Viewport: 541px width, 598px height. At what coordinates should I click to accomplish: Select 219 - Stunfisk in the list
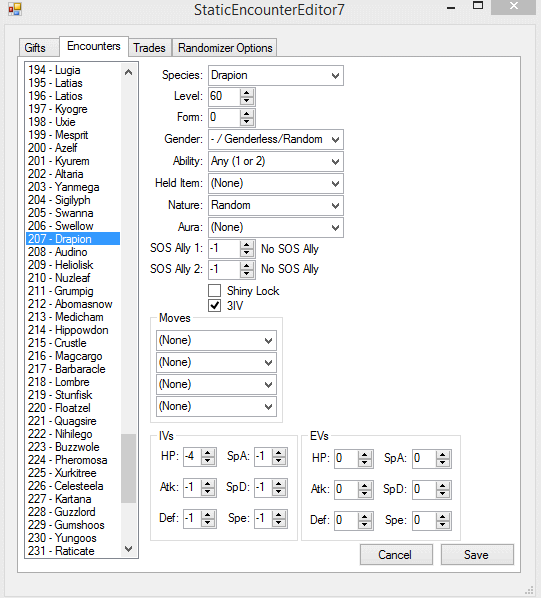pos(73,395)
